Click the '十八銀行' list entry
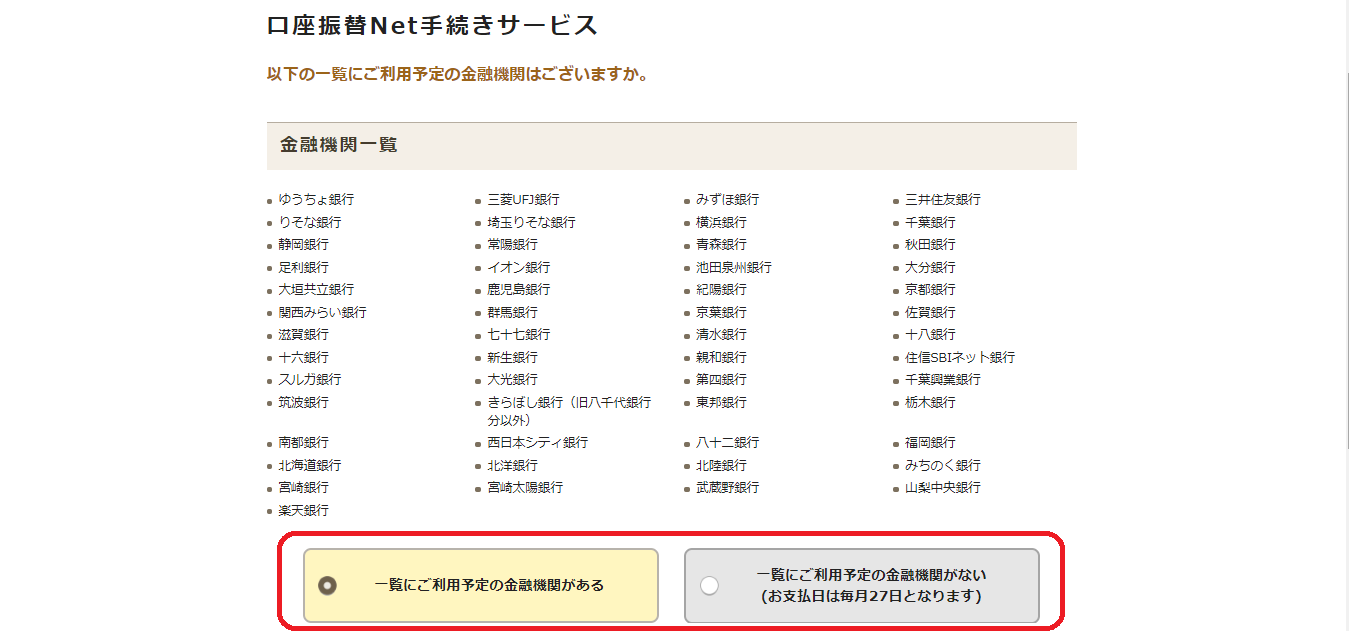Screen dimensions: 1349x631 pyautogui.click(x=930, y=335)
